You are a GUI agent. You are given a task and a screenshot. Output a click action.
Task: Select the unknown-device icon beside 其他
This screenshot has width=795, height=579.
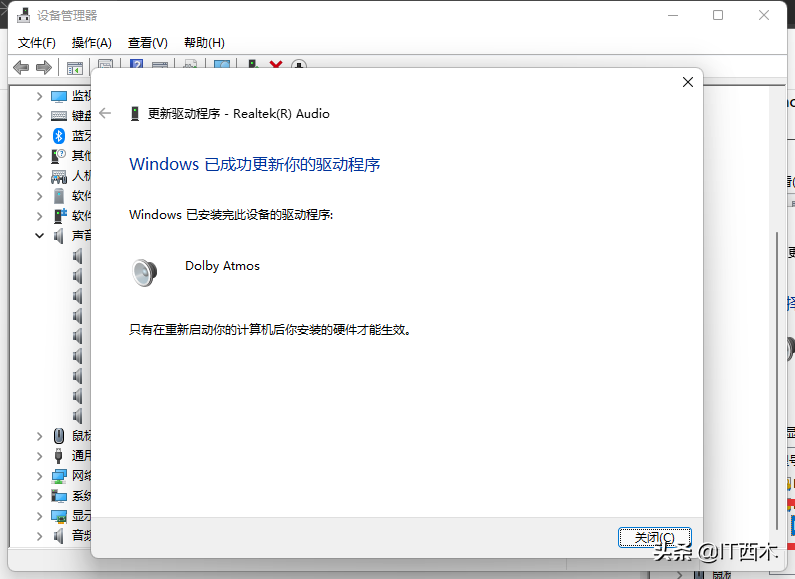pos(59,156)
